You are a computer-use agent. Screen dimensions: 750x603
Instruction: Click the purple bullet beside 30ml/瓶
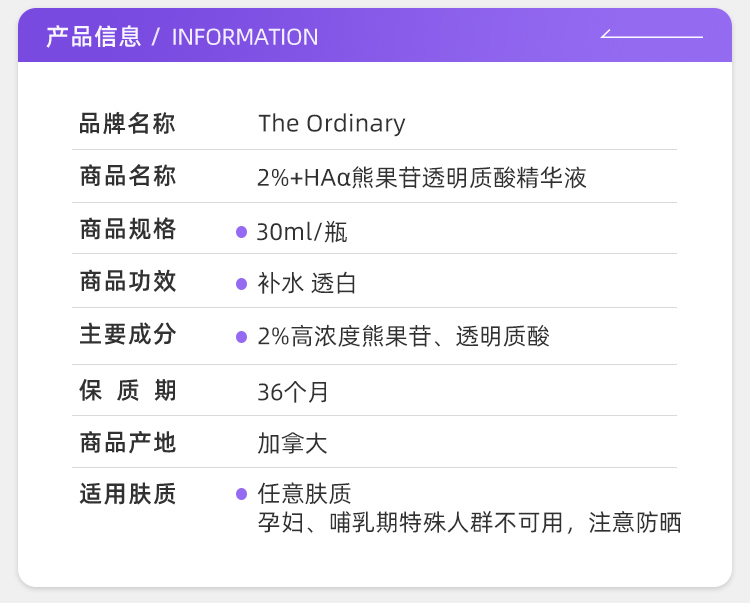point(241,232)
